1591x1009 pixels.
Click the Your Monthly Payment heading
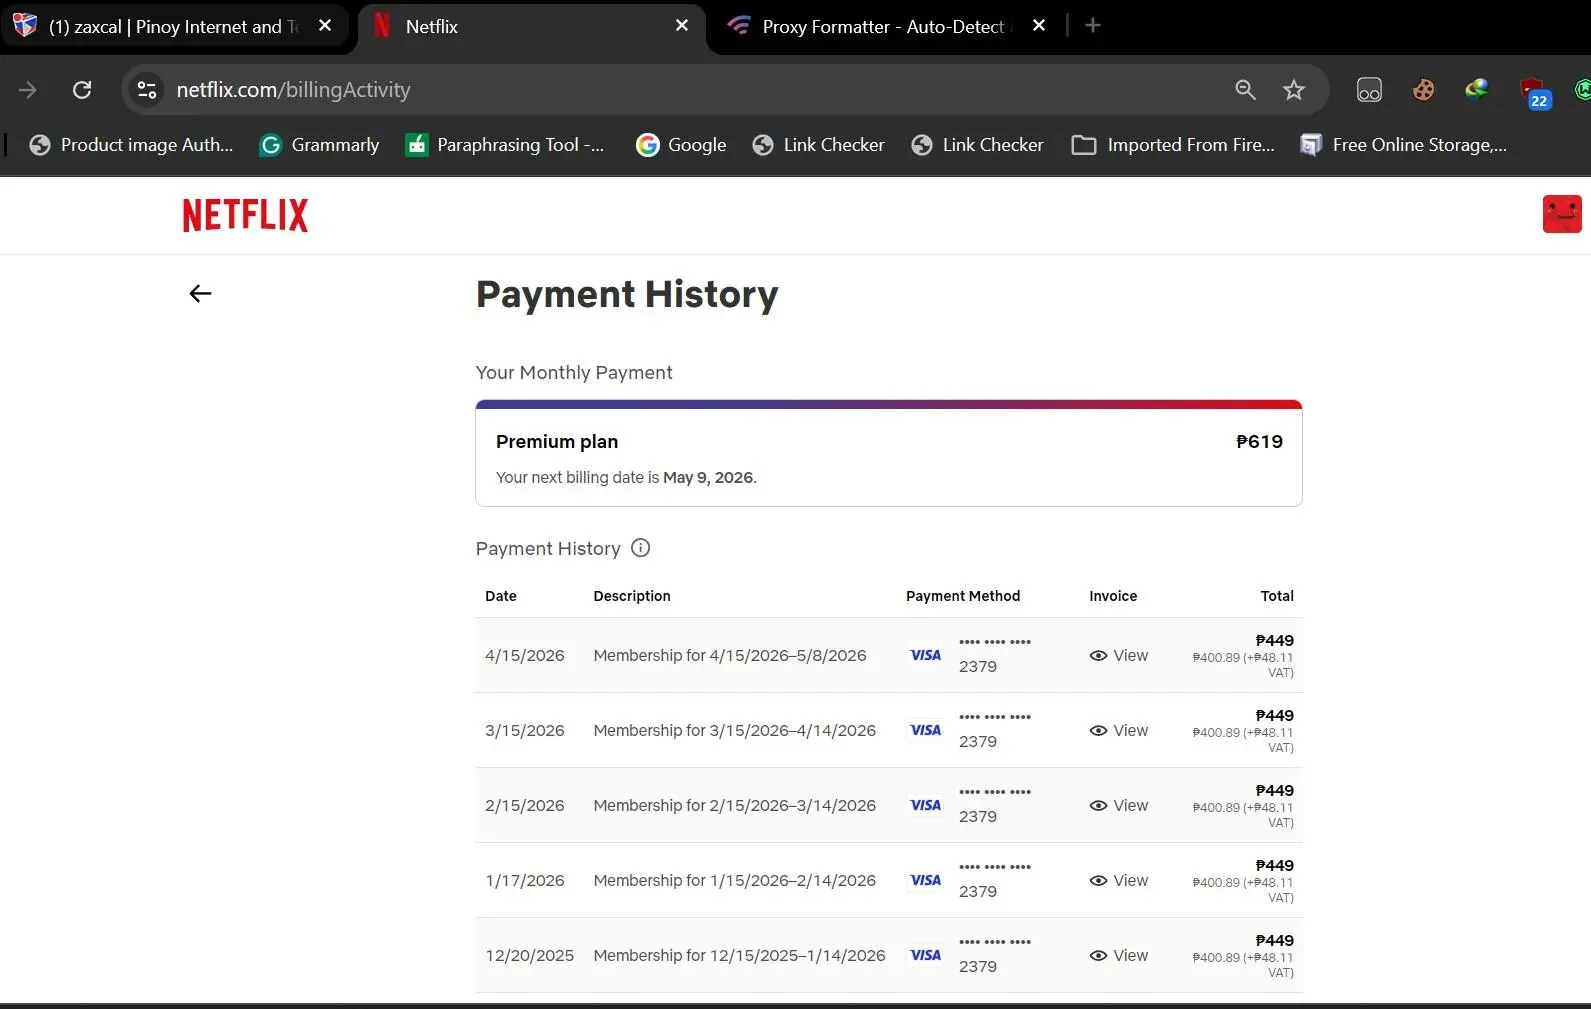574,373
